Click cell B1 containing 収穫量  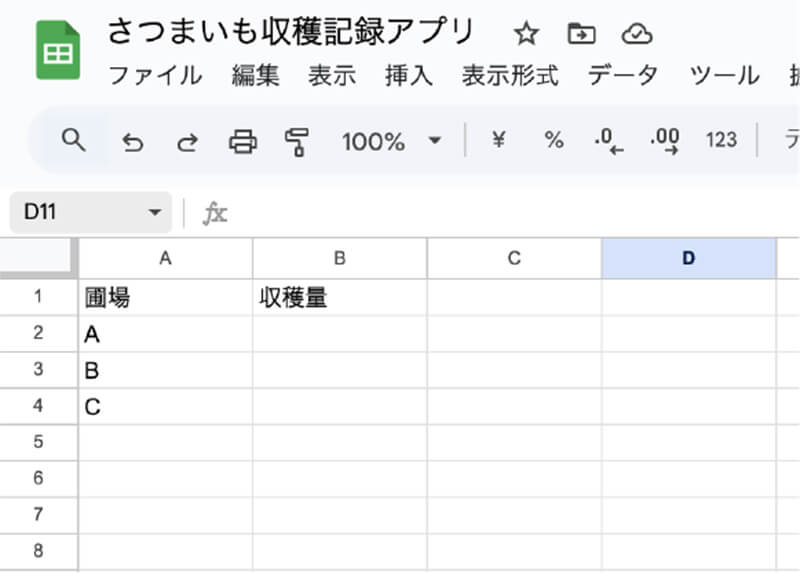[339, 298]
